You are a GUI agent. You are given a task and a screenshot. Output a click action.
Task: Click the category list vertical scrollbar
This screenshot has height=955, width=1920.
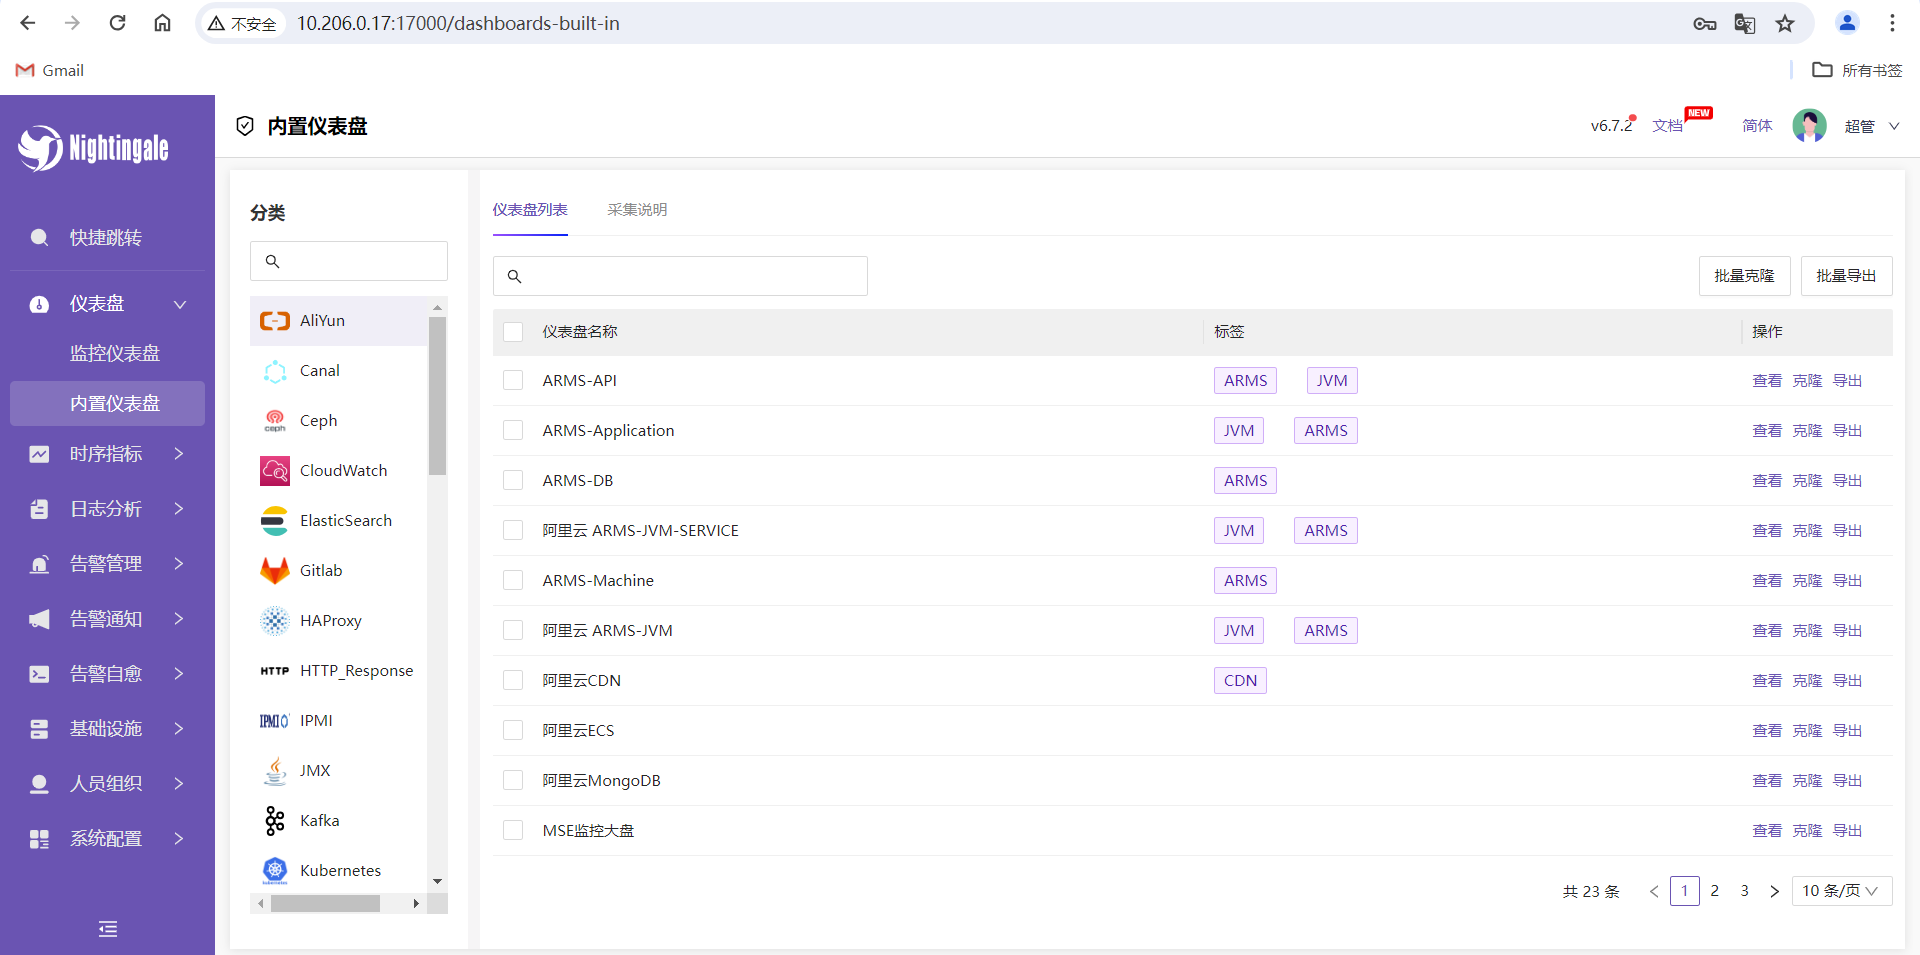coord(437,396)
